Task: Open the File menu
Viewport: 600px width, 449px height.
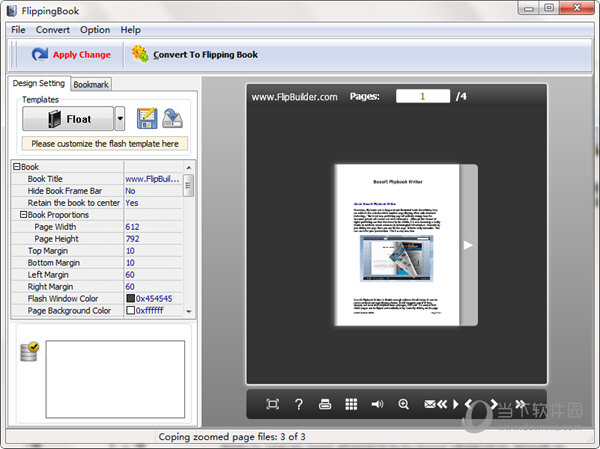Action: point(18,30)
